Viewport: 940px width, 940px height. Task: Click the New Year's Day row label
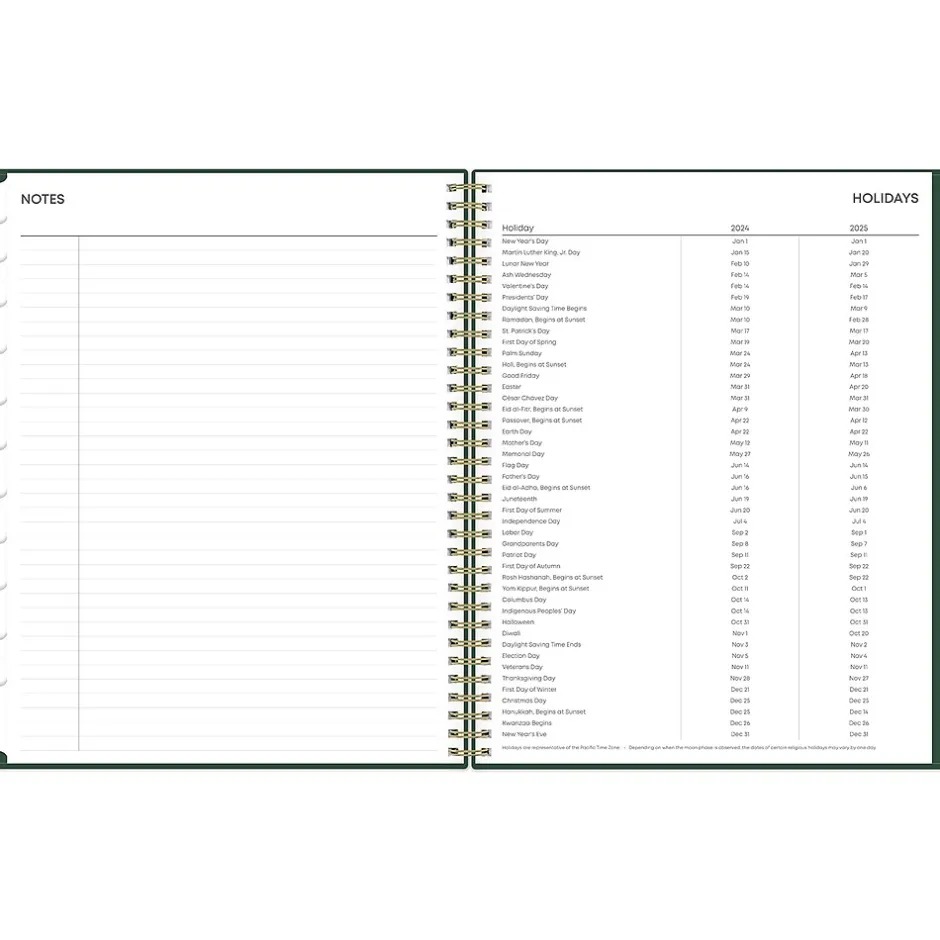[525, 241]
